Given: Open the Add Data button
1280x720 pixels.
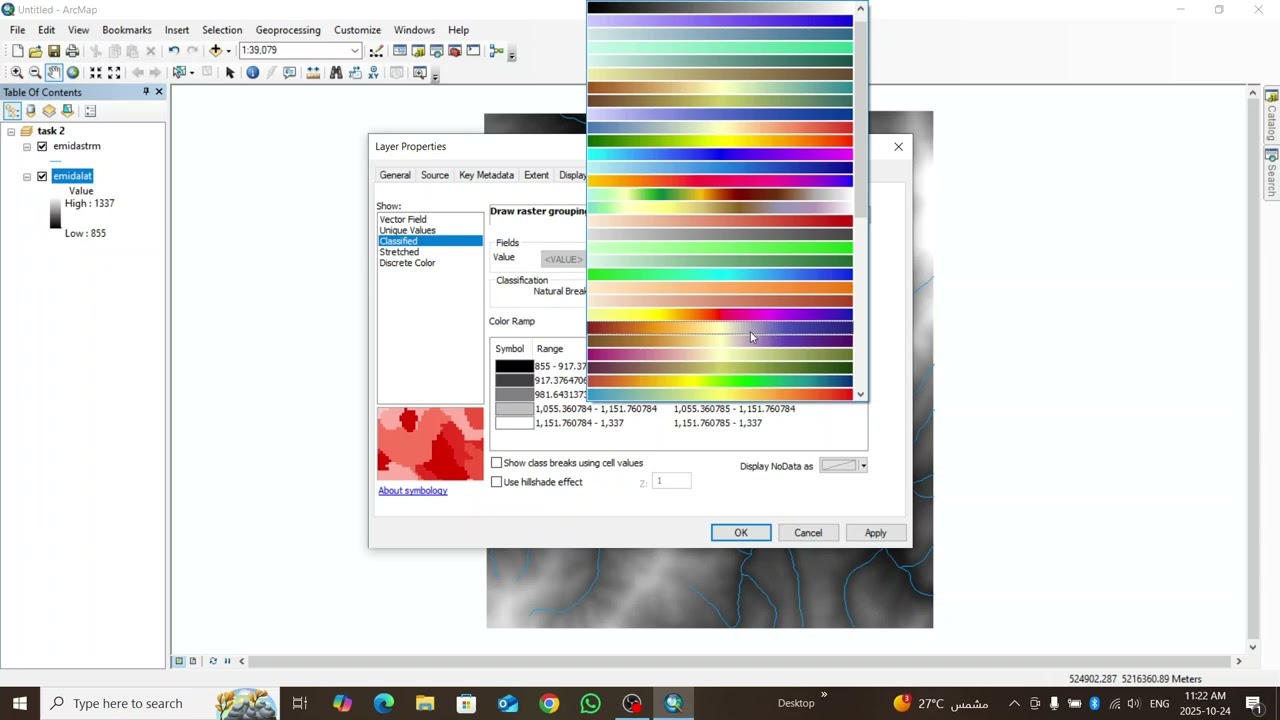Looking at the screenshot, I should tap(215, 51).
